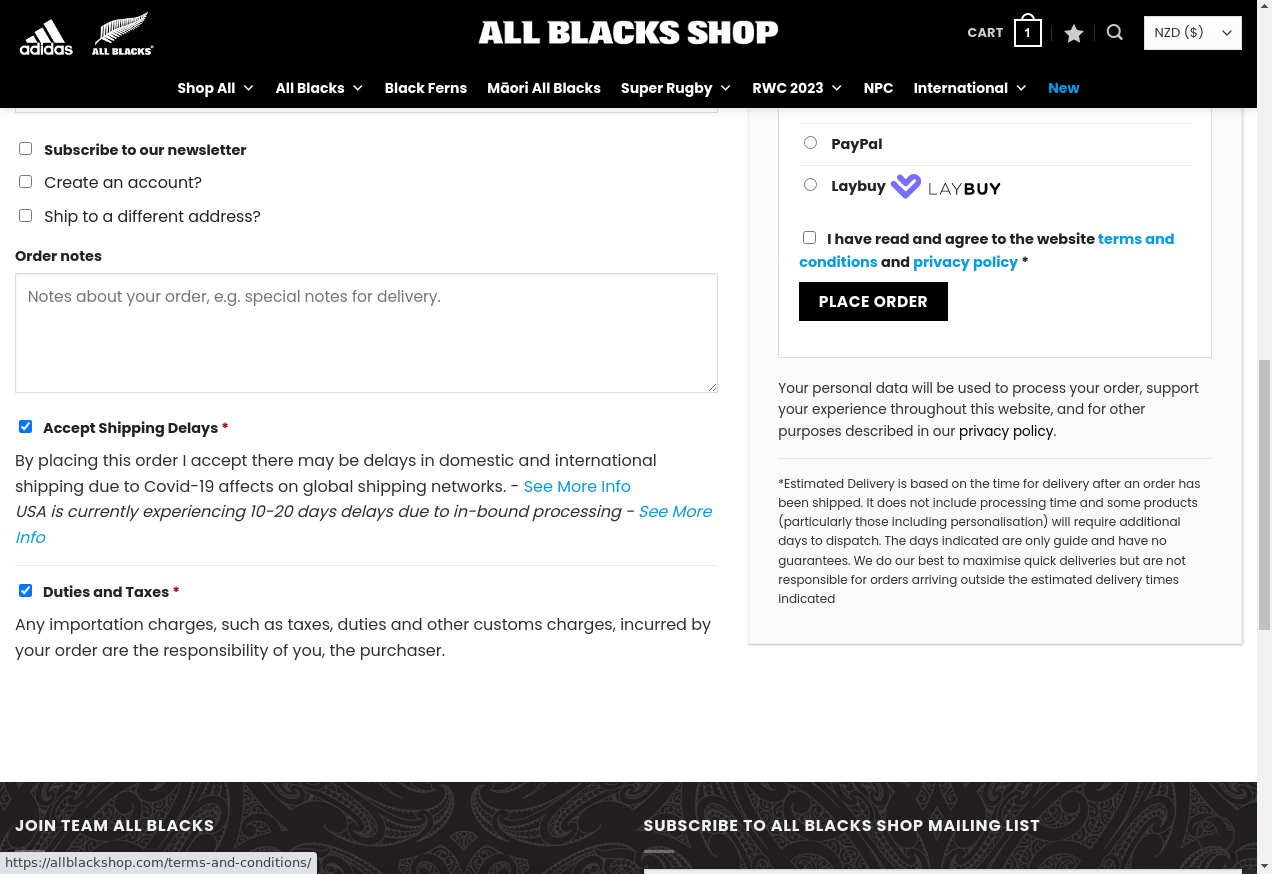1272x874 pixels.
Task: Click the PLACE ORDER button
Action: click(873, 301)
